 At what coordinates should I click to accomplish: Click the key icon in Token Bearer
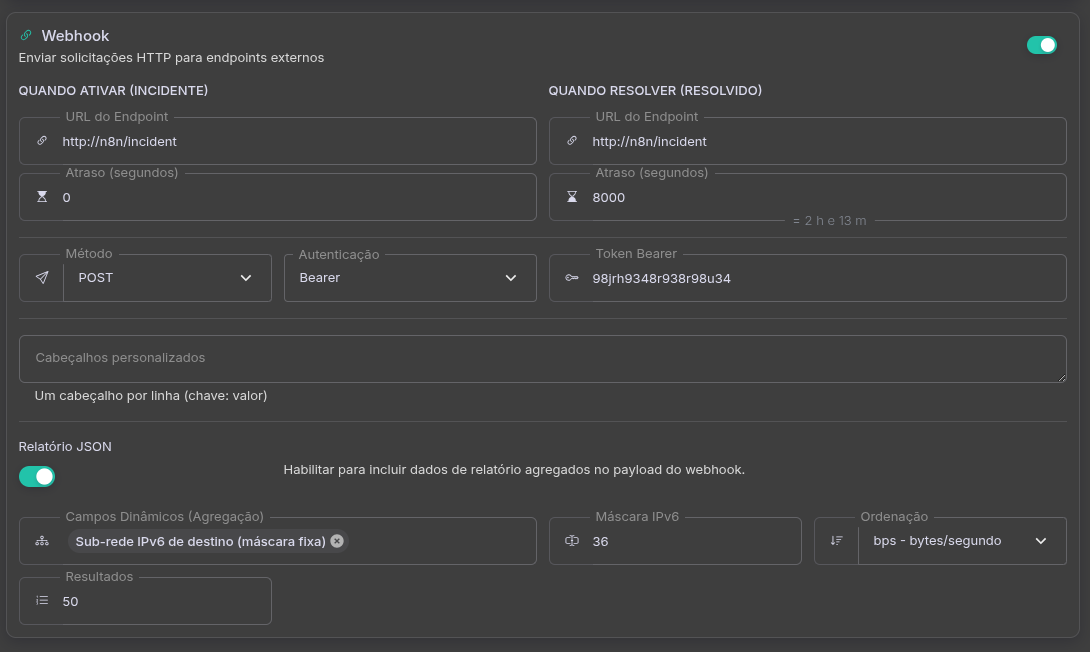(x=572, y=278)
